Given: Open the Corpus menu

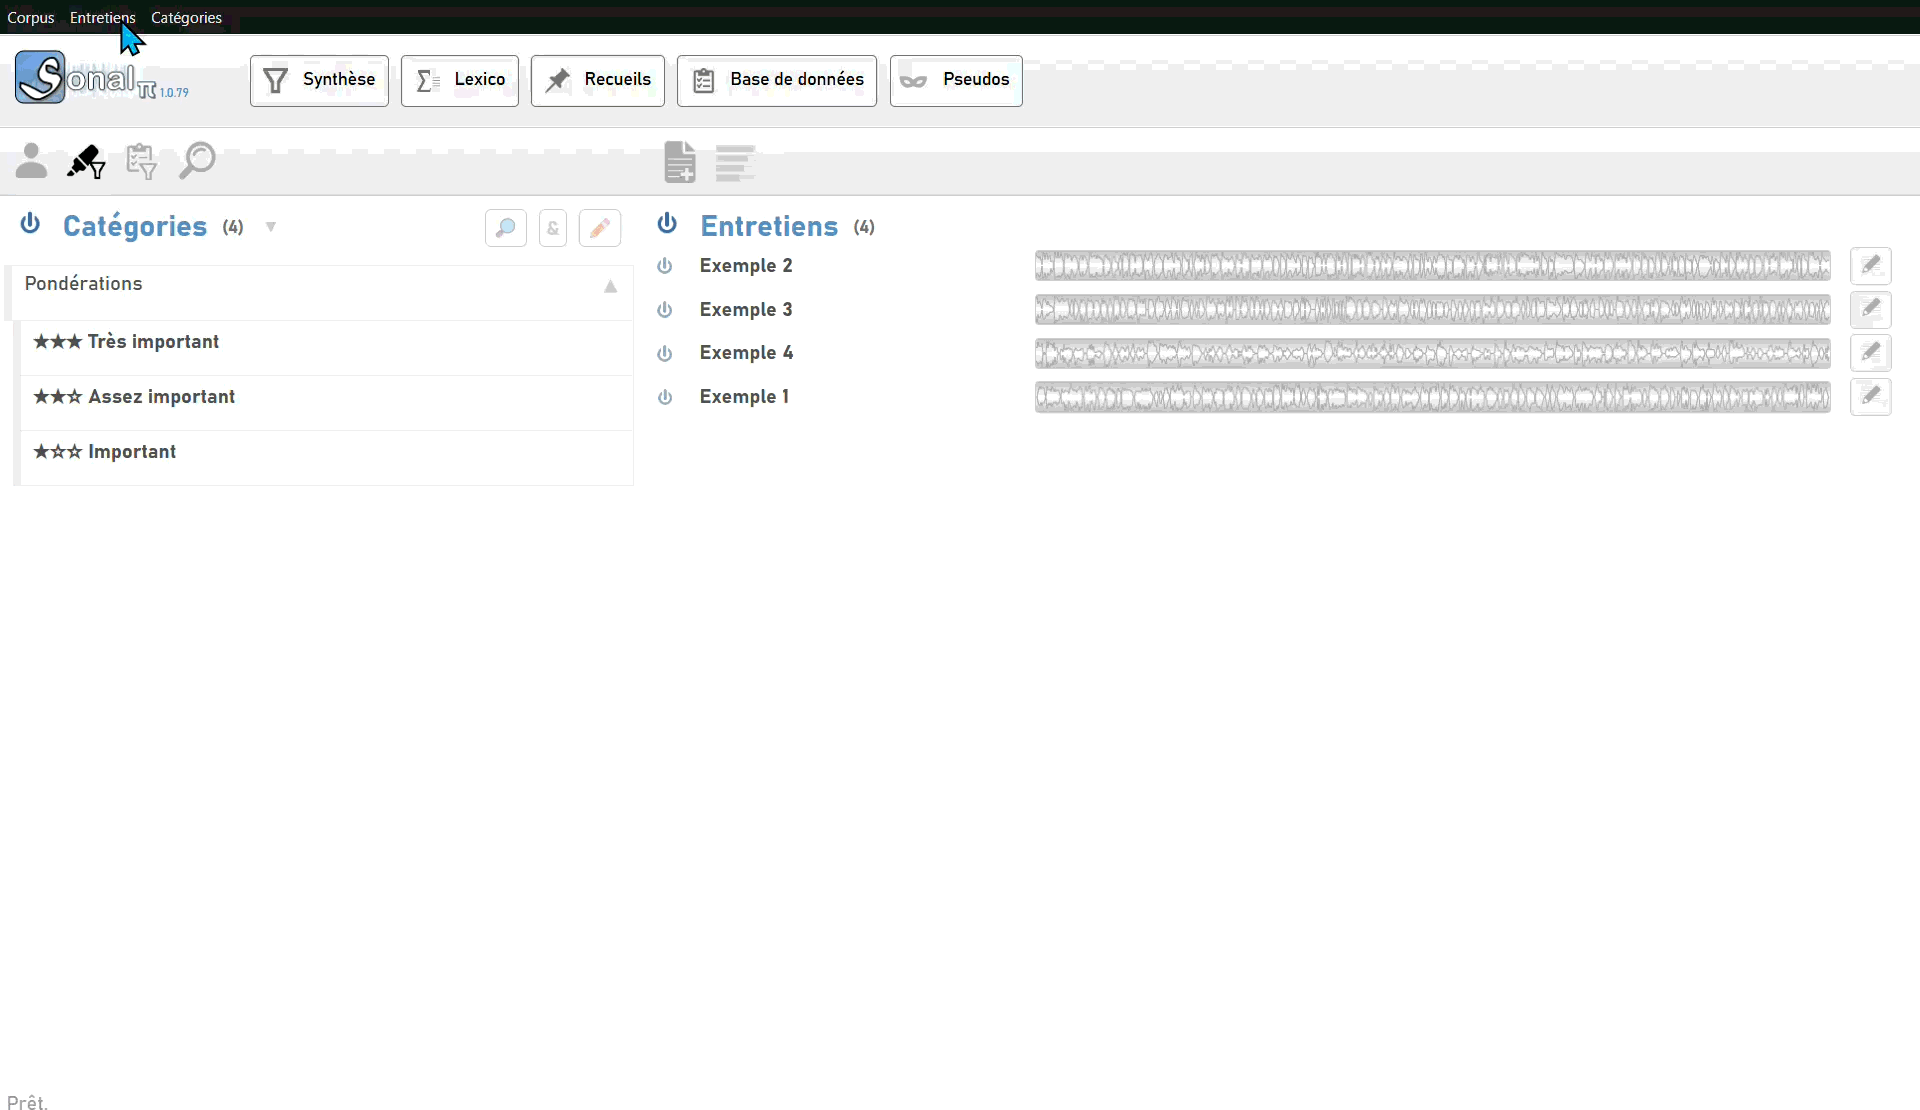Looking at the screenshot, I should 31,17.
